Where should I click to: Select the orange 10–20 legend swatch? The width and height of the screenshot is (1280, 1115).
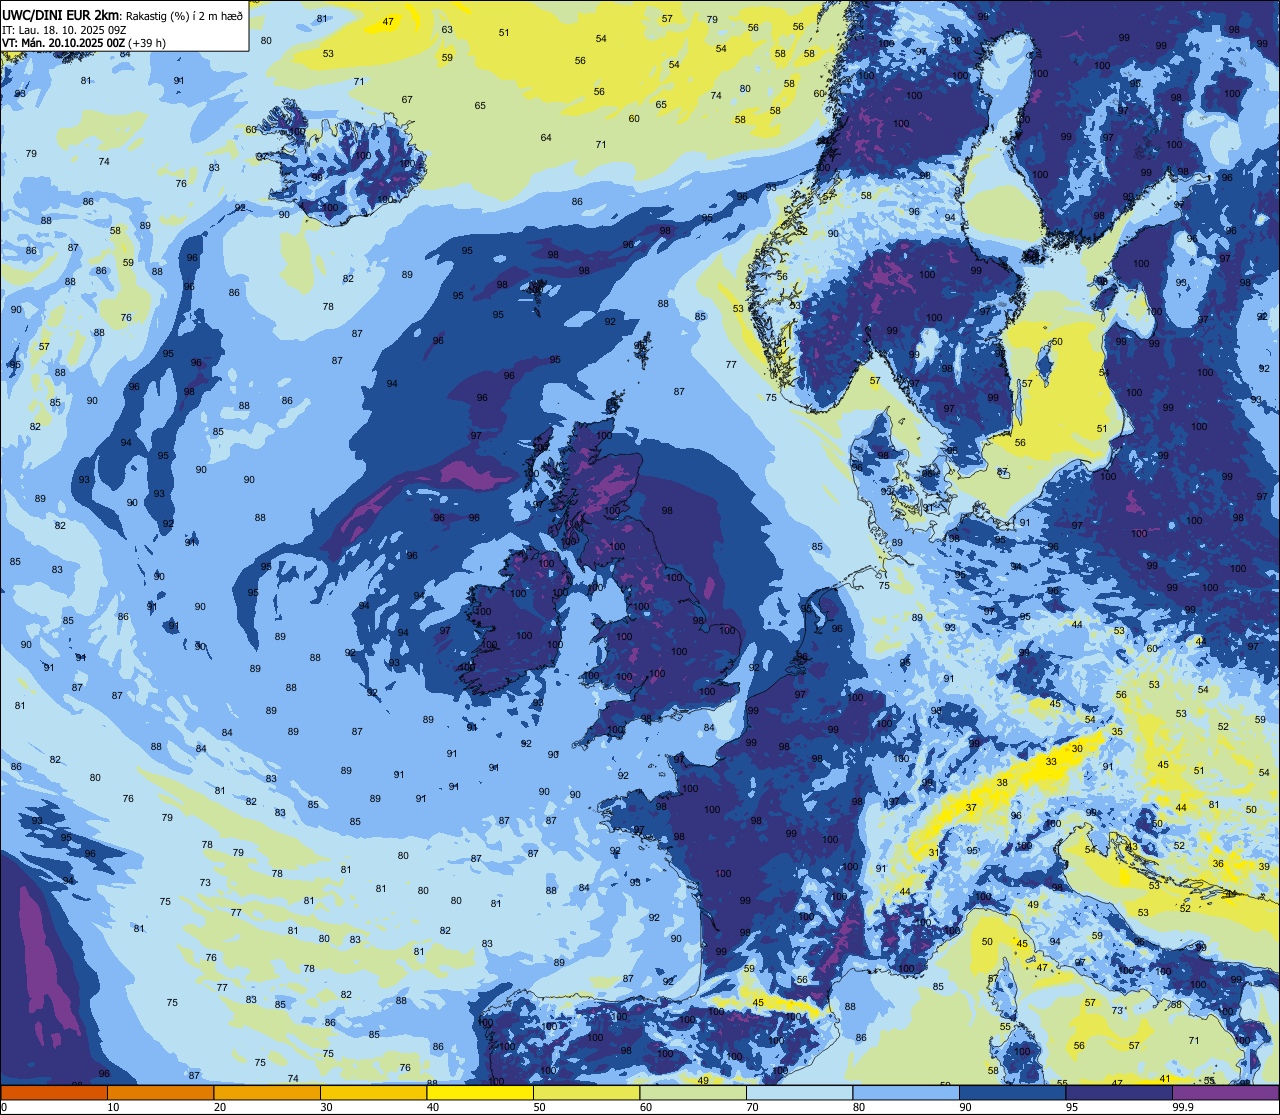(x=160, y=1092)
